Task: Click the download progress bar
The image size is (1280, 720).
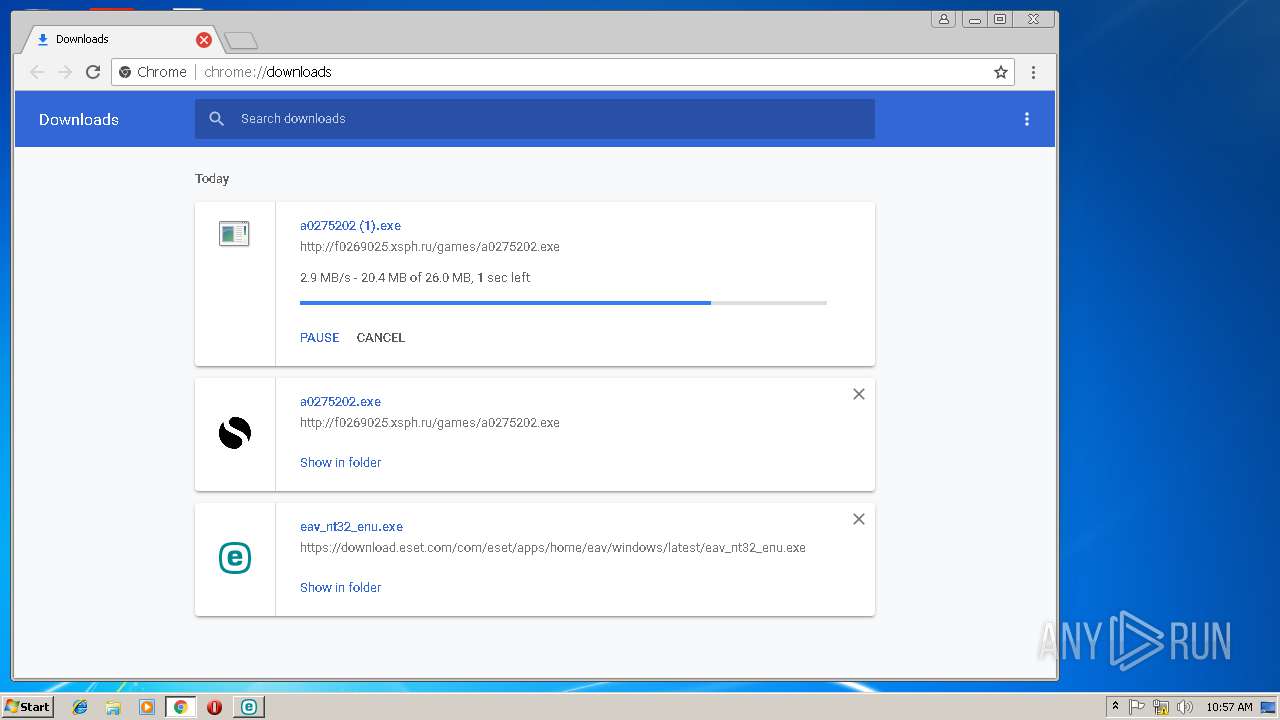Action: [563, 302]
